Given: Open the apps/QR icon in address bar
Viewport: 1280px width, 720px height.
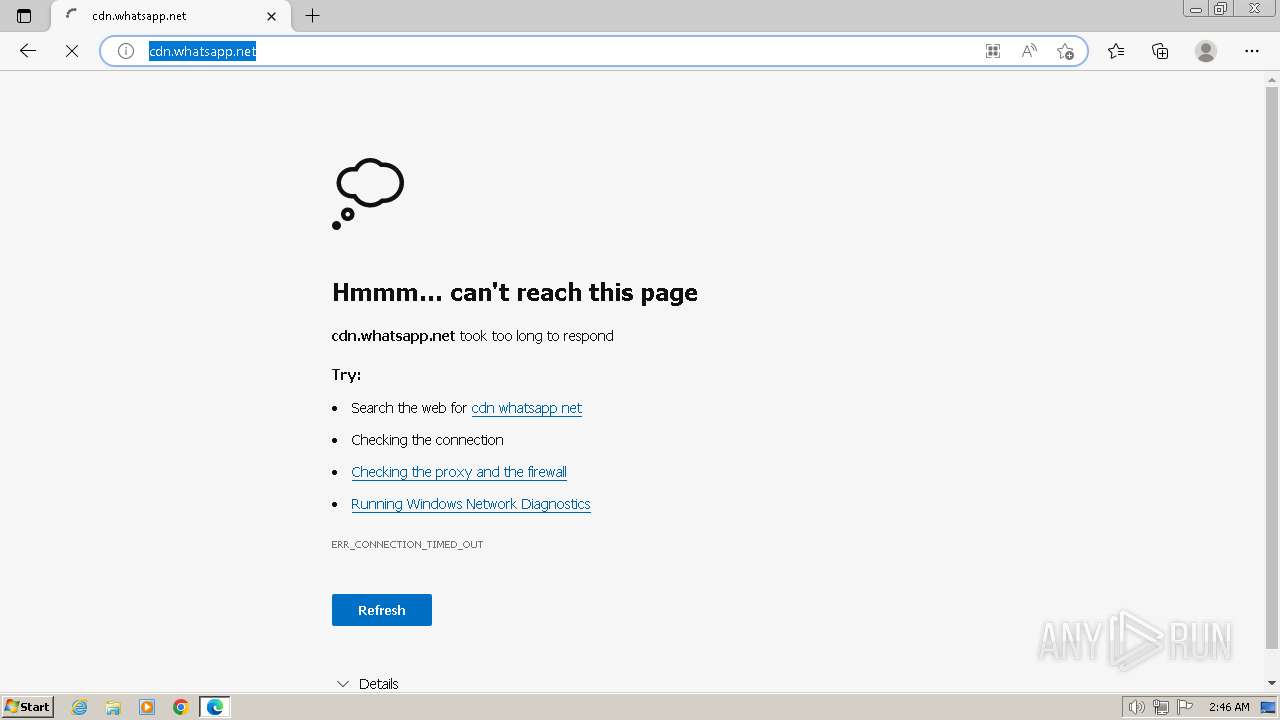Looking at the screenshot, I should pyautogui.click(x=993, y=51).
